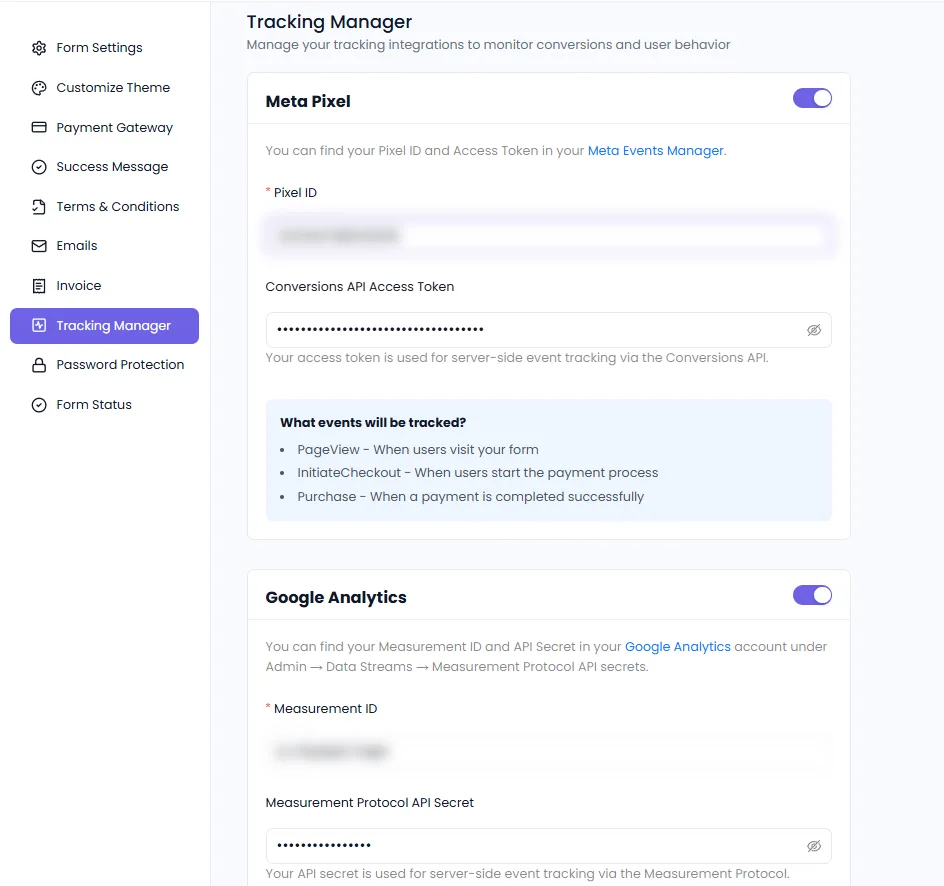
Task: Click the 'Tracking Manager' page heading
Action: click(x=329, y=22)
